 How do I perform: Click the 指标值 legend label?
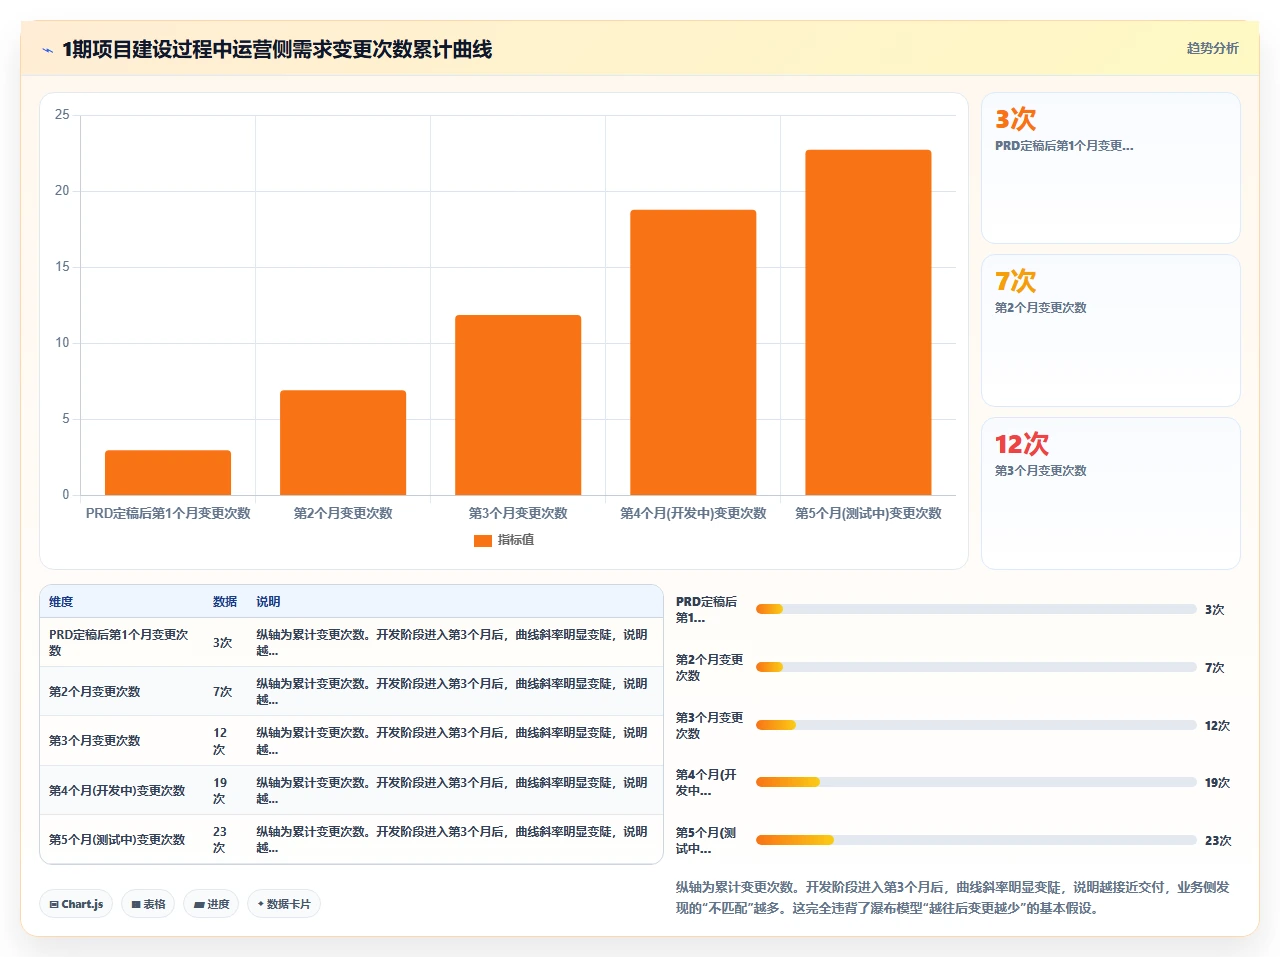516,540
